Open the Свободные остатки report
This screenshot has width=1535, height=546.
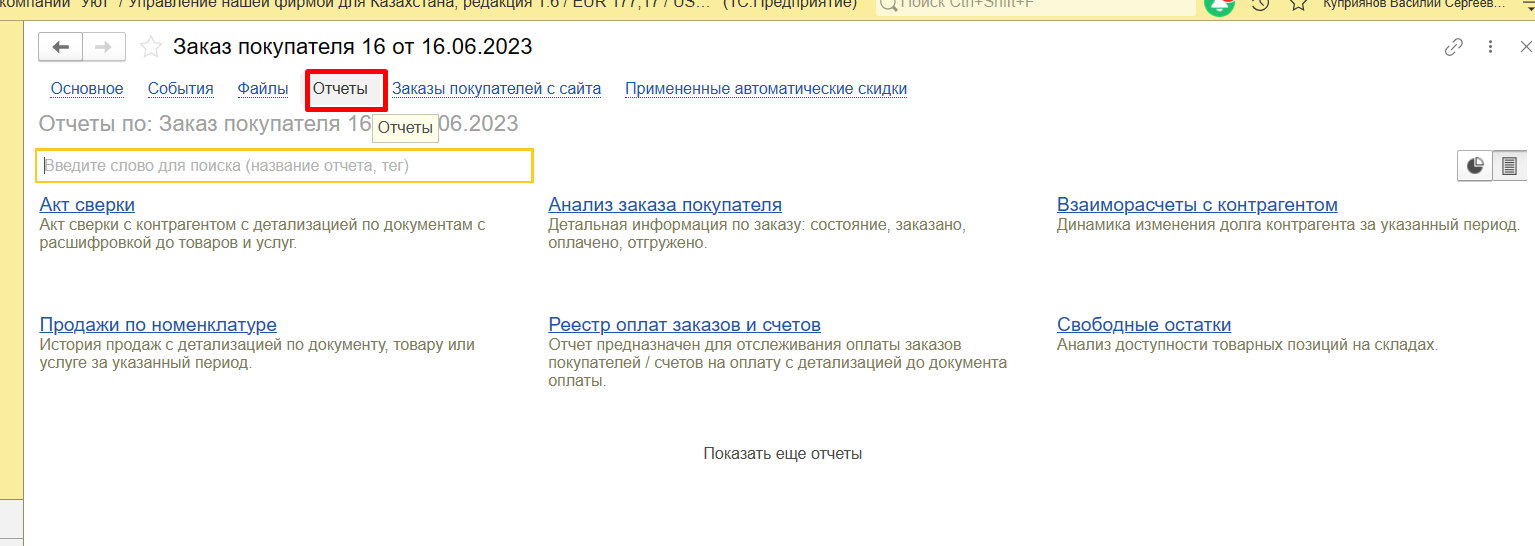pyautogui.click(x=1144, y=325)
